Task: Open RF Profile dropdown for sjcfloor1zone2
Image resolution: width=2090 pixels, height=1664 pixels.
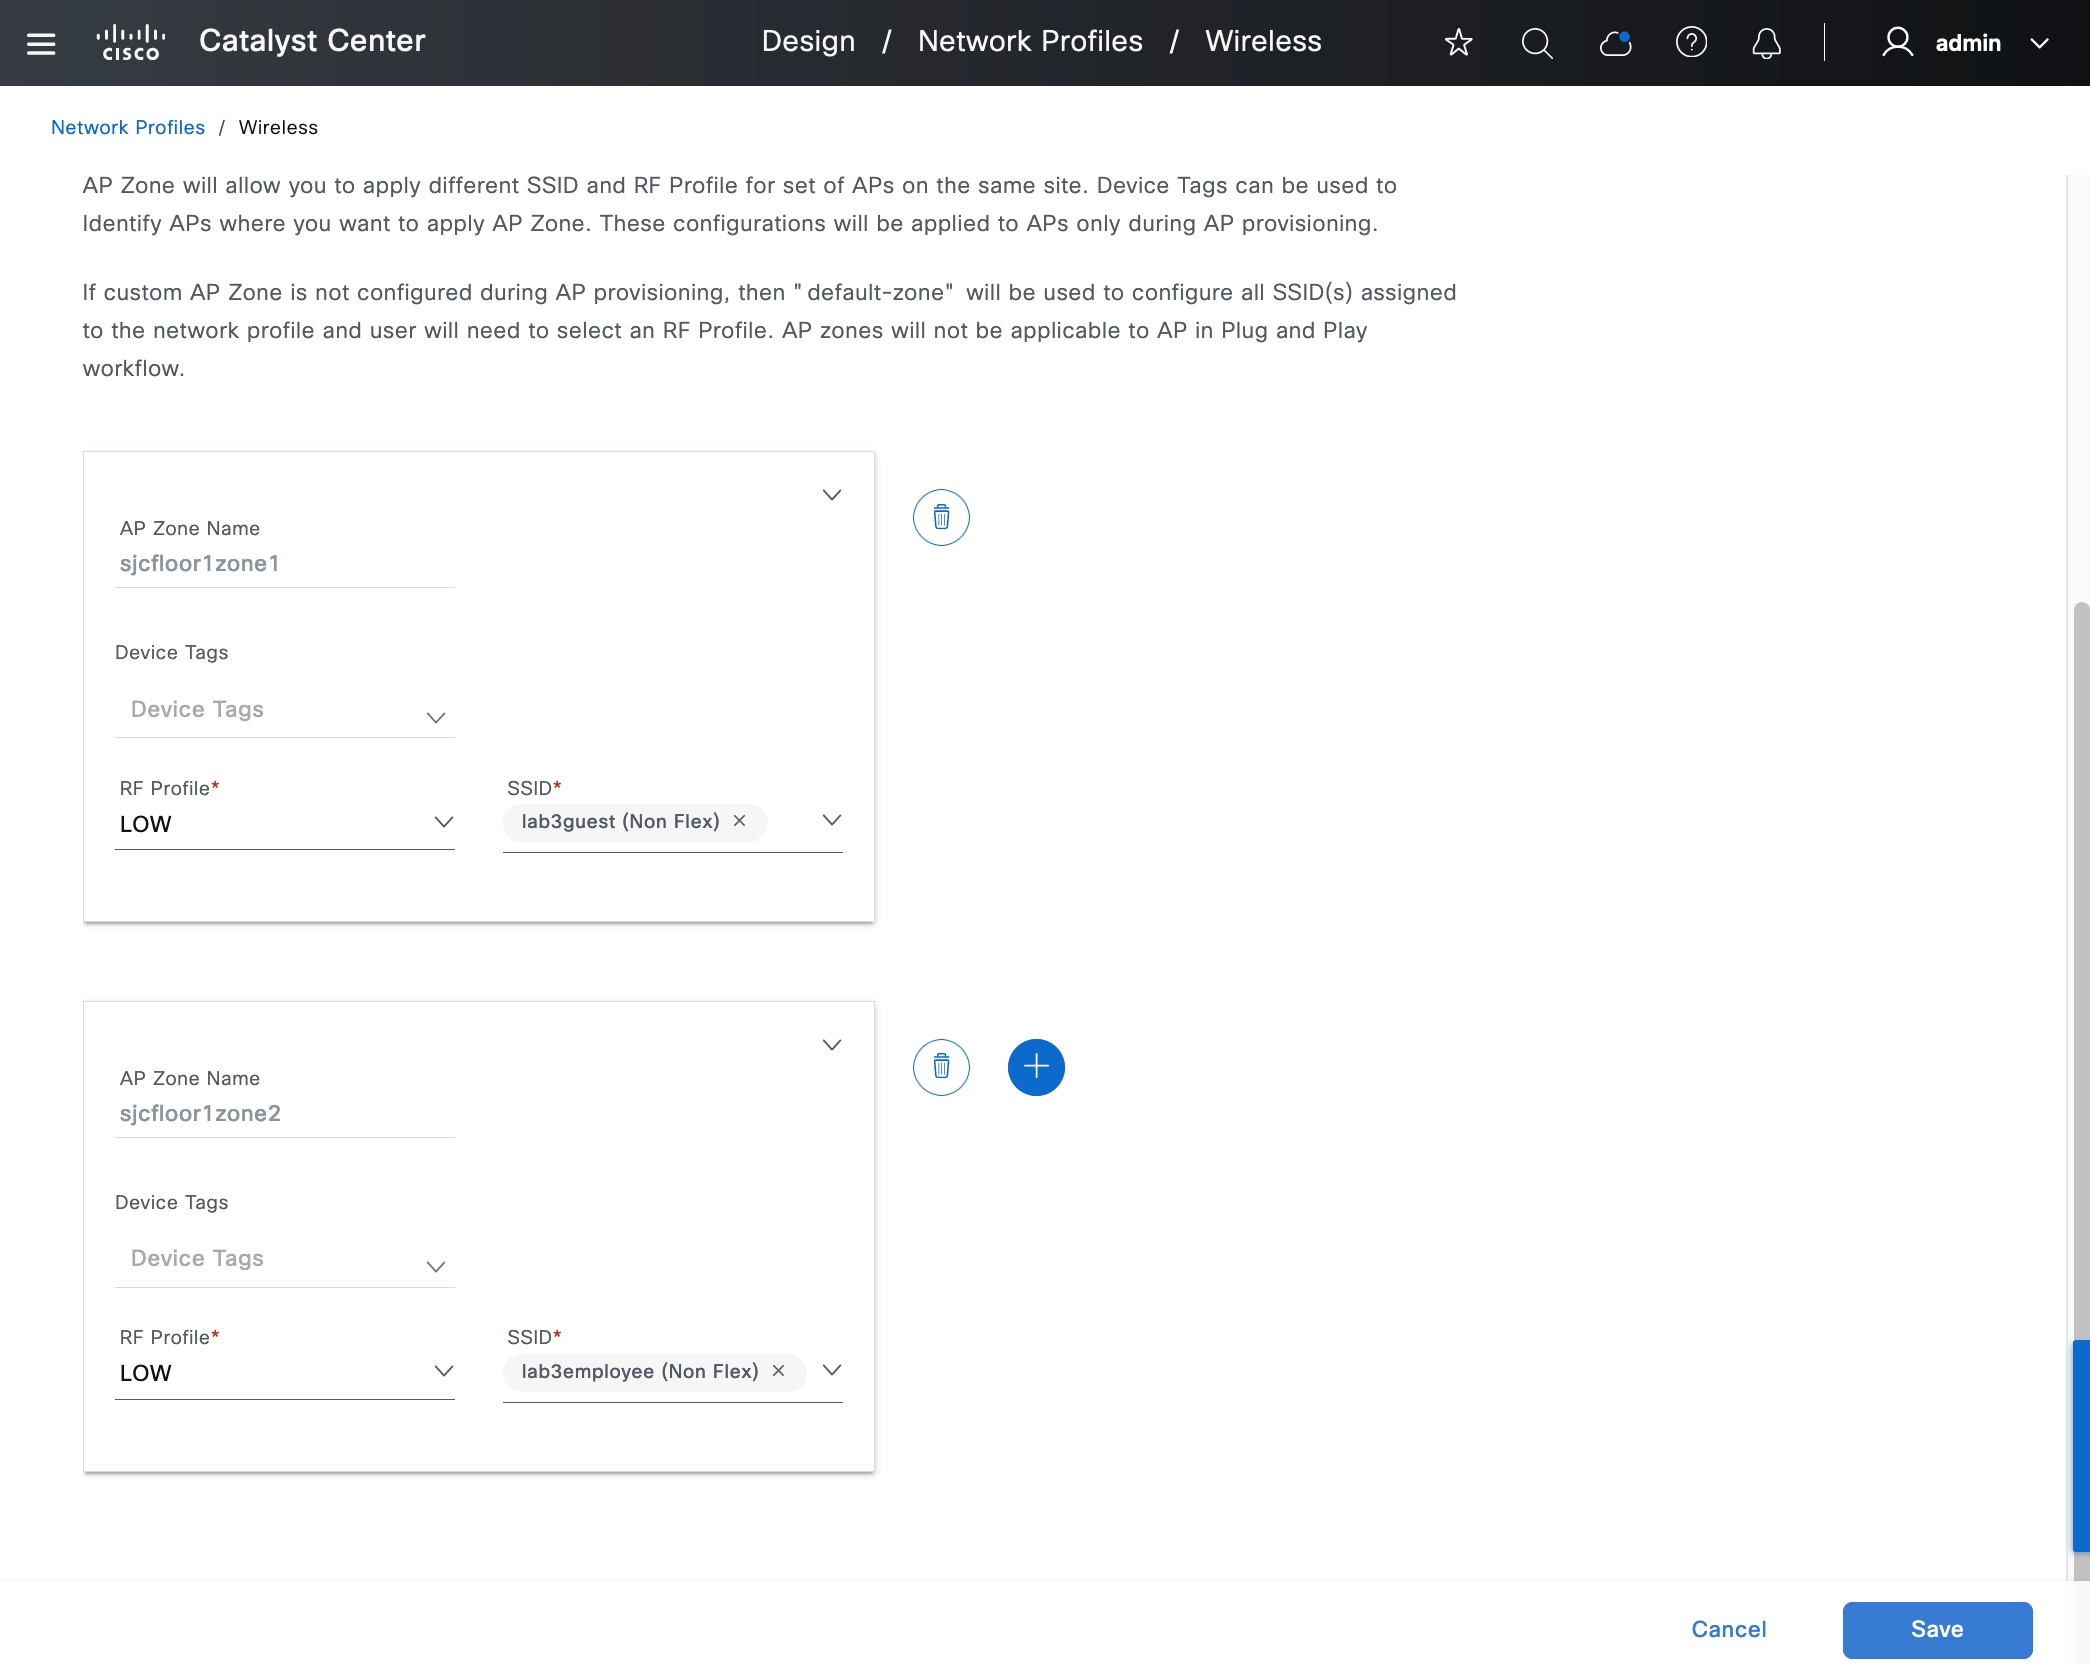Action: 443,1371
